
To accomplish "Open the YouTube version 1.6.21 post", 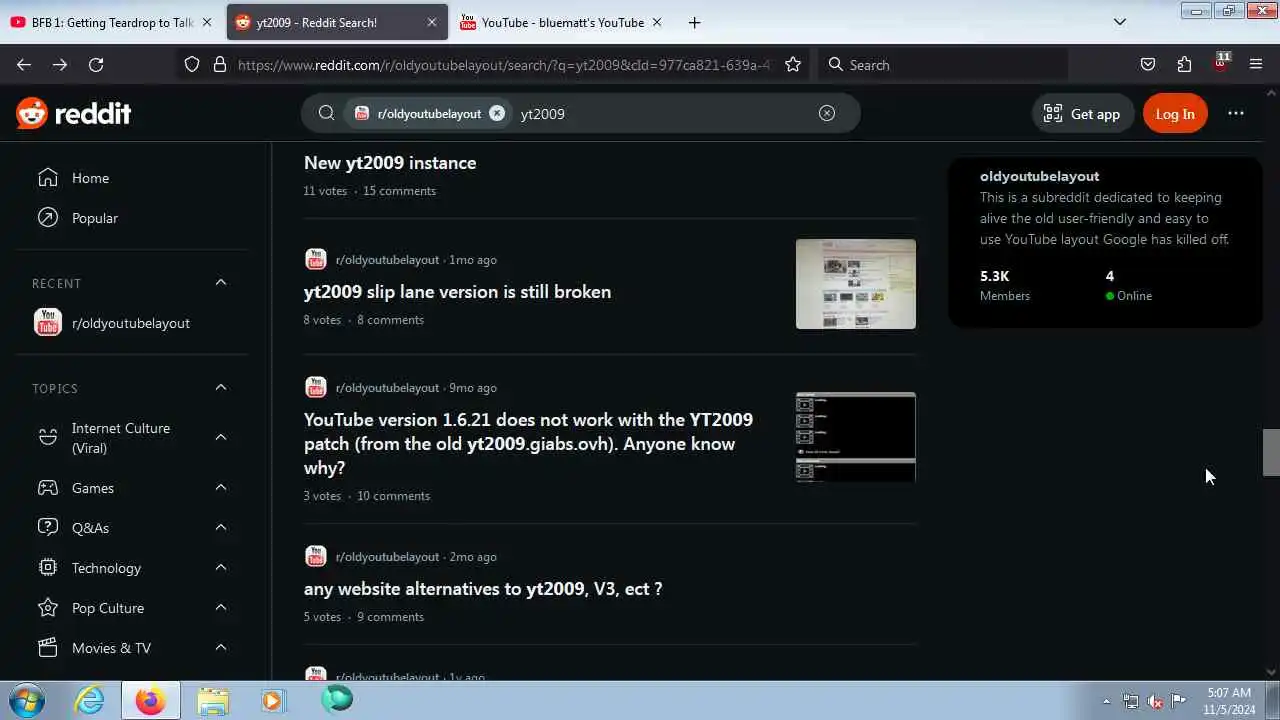I will click(530, 443).
